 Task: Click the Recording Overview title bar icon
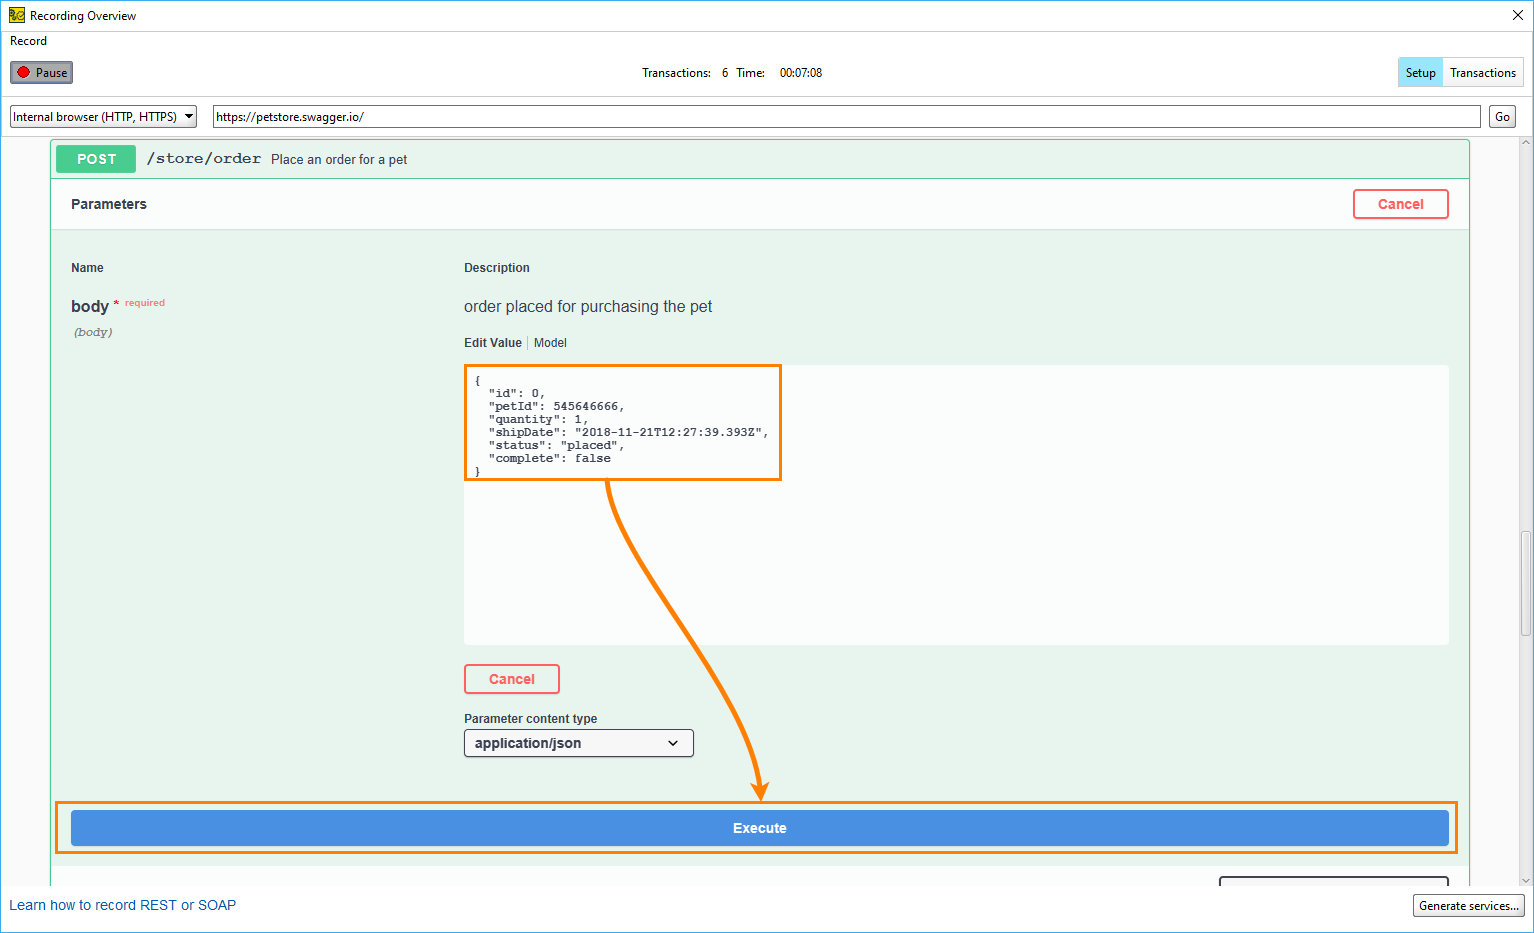coord(16,15)
